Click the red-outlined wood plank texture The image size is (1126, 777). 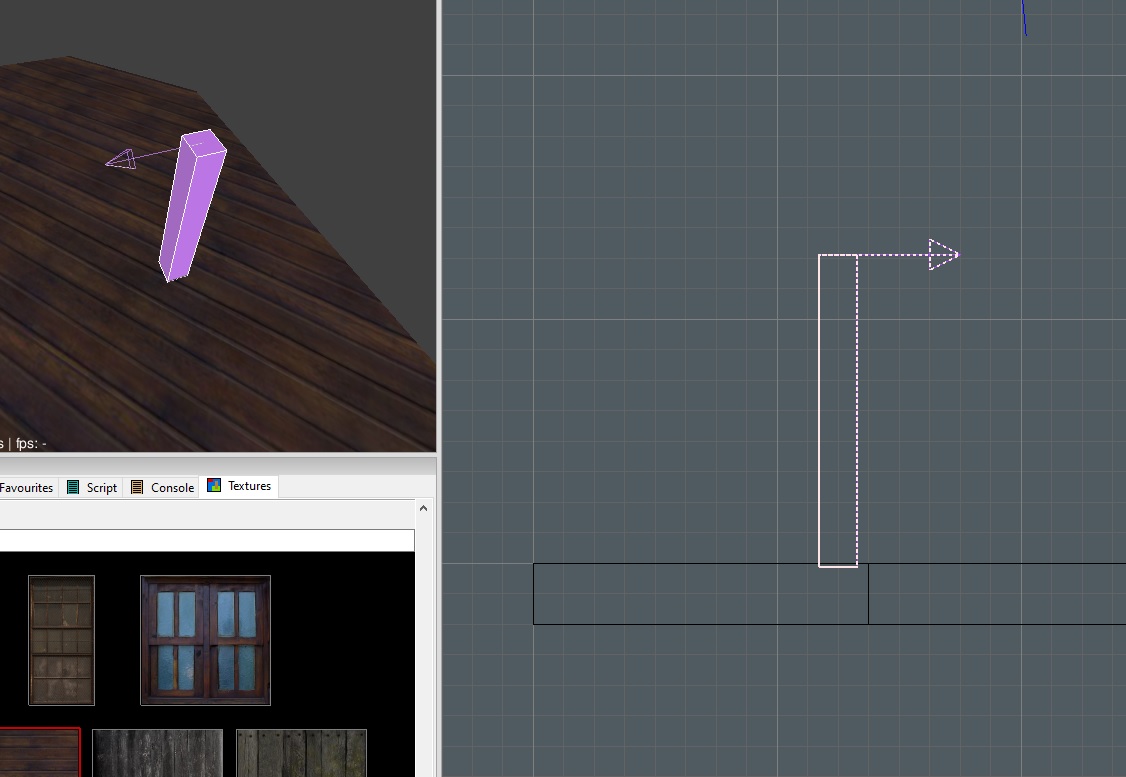pyautogui.click(x=40, y=752)
